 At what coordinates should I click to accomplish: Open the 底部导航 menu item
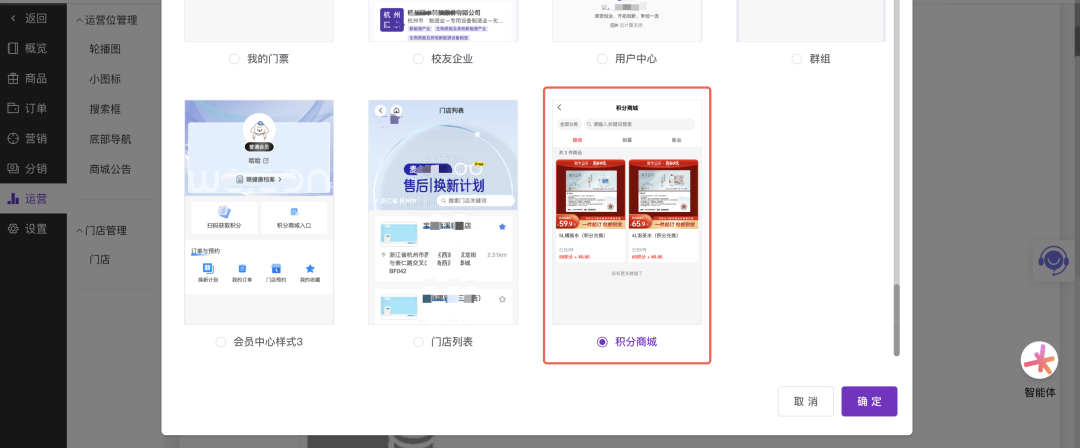tap(110, 139)
